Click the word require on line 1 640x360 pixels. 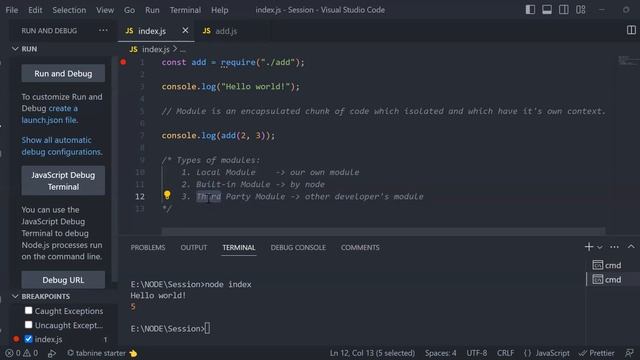(238, 62)
